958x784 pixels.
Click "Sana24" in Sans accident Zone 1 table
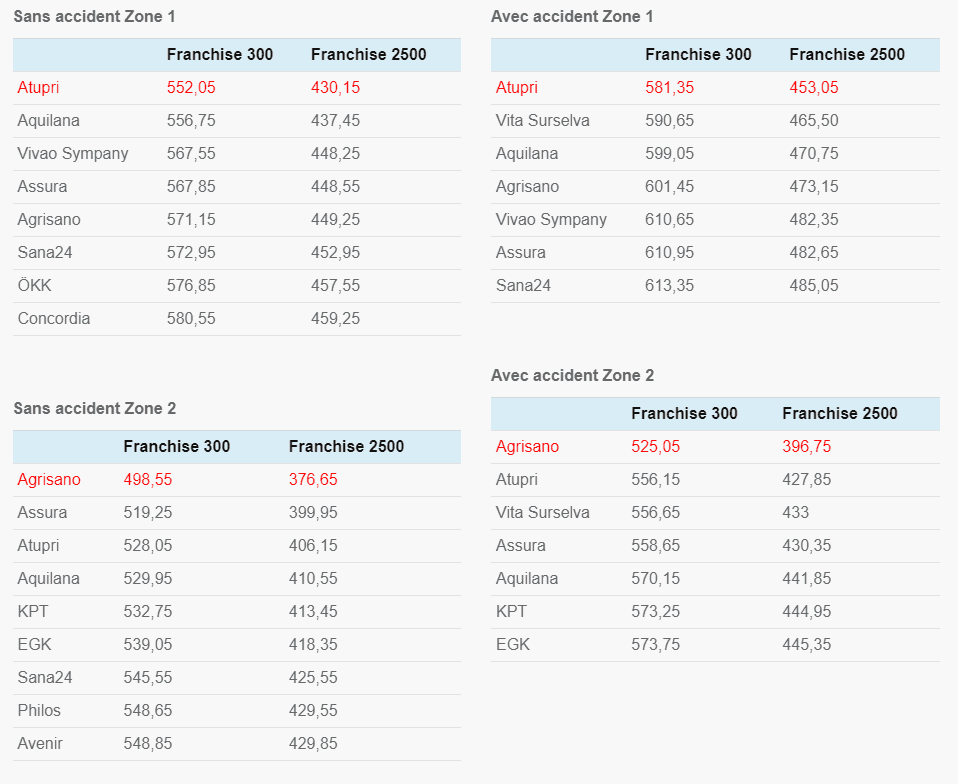45,252
